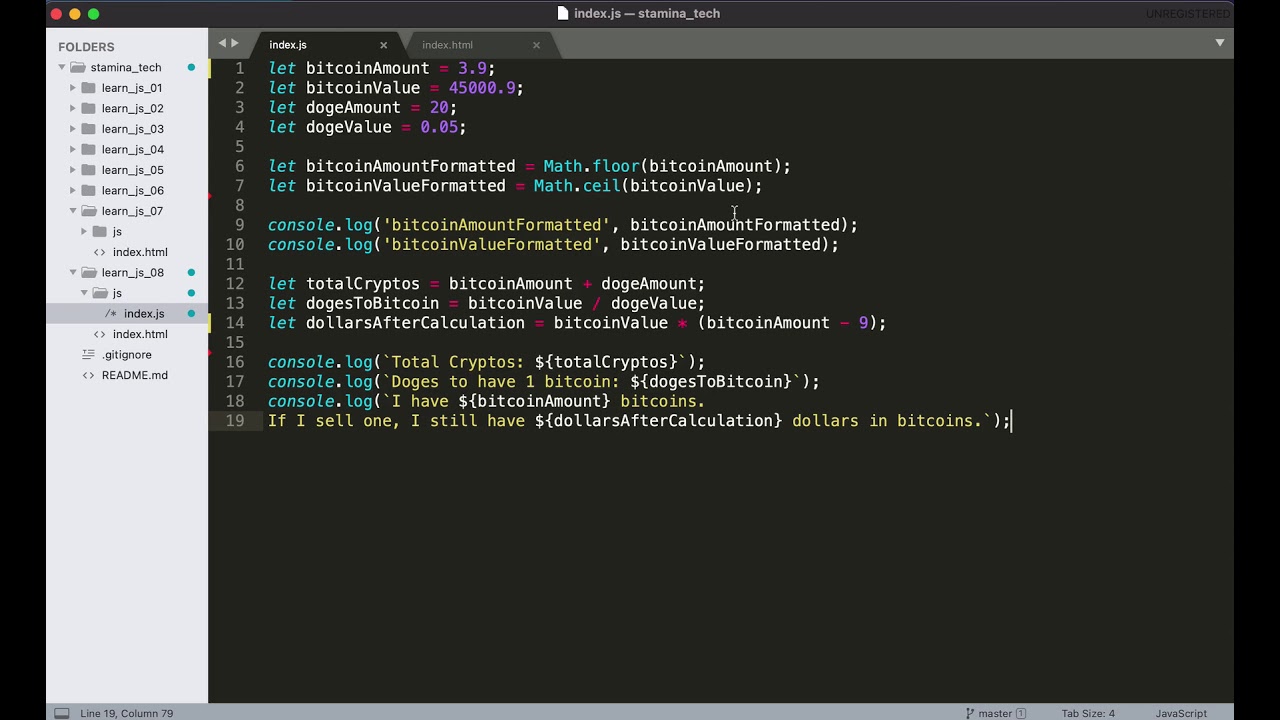This screenshot has width=1280, height=720.
Task: Open index.html under learn_js_07
Action: coord(140,252)
